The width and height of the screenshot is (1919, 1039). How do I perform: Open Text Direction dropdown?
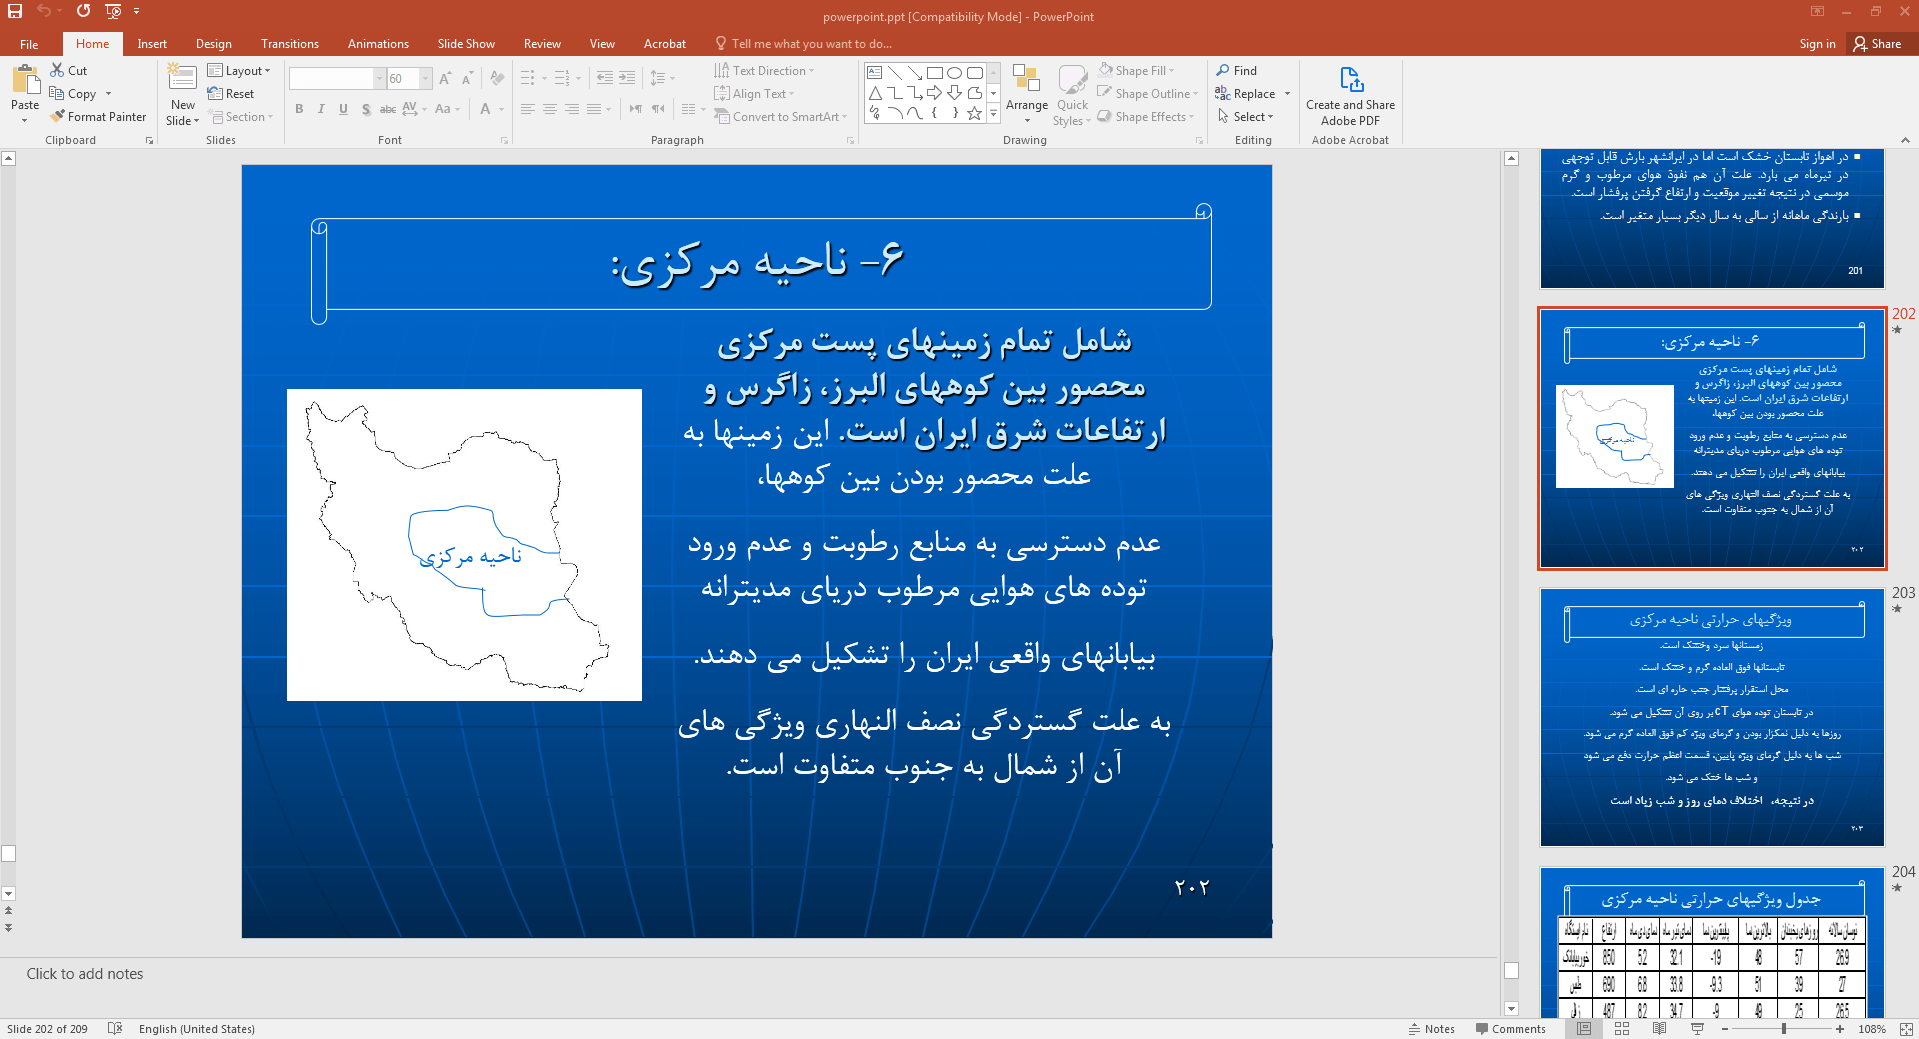tap(765, 70)
